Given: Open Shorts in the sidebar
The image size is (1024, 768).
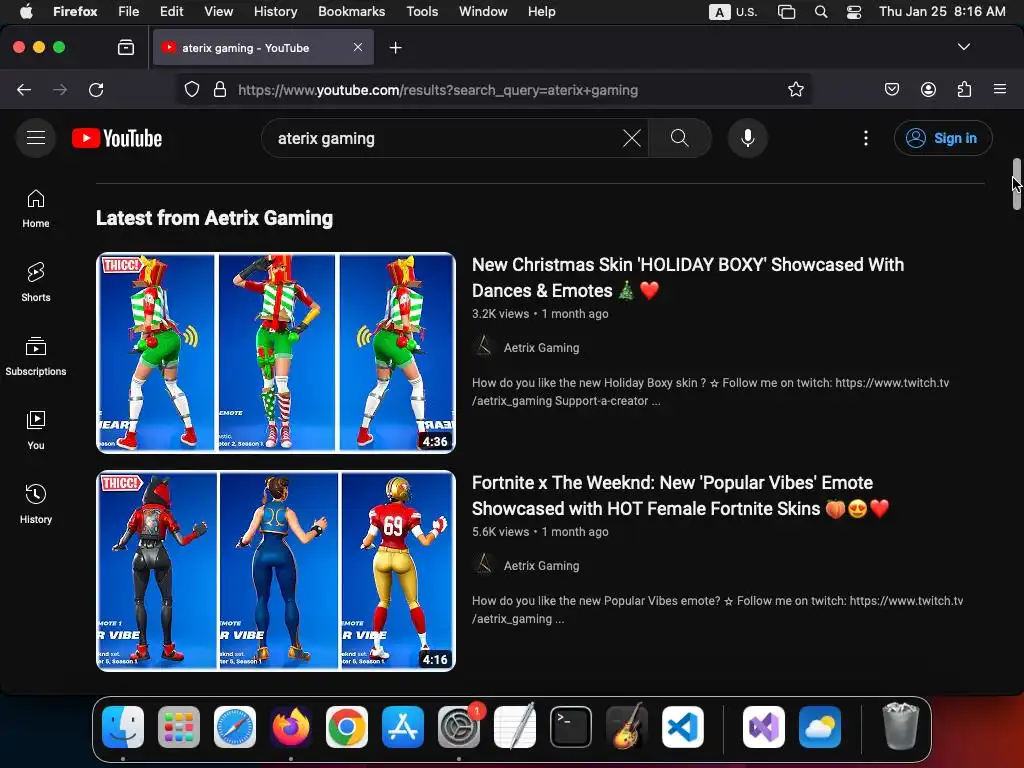Looking at the screenshot, I should (36, 283).
